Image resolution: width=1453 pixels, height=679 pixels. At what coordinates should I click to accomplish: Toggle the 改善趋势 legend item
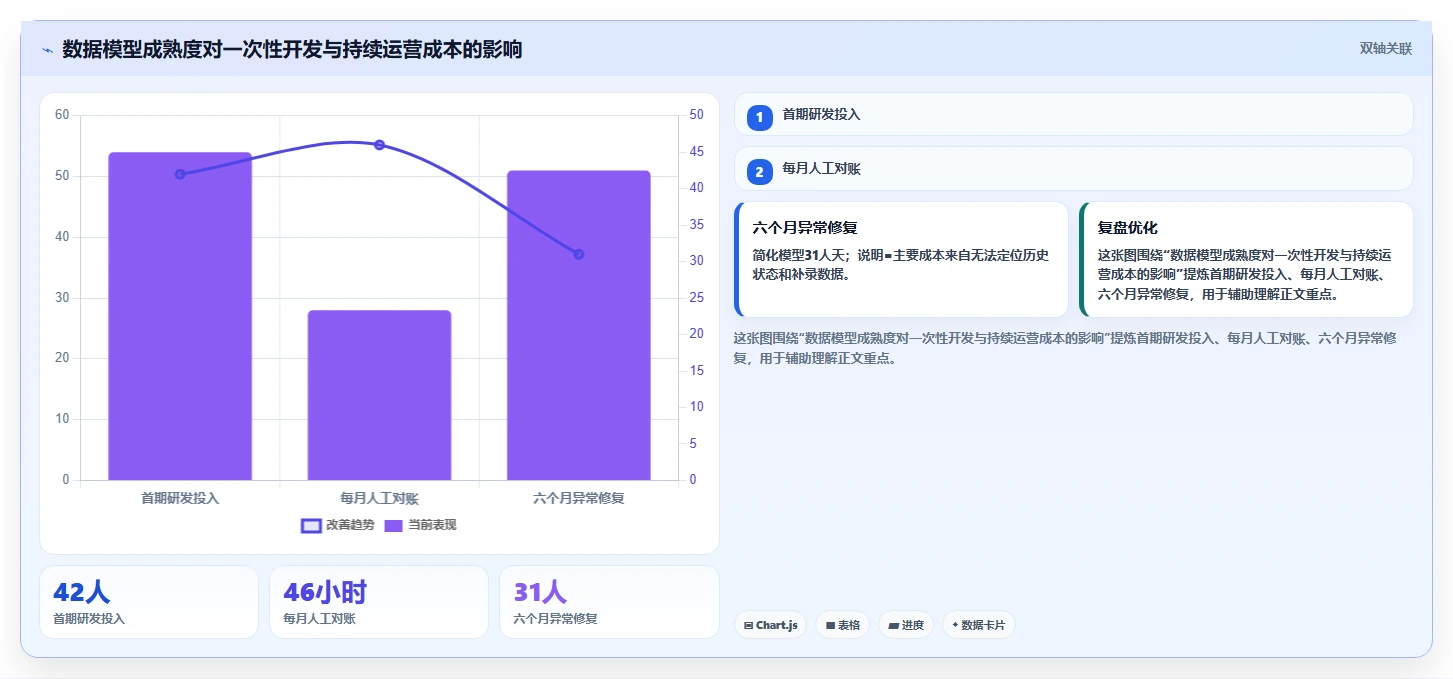coord(338,525)
